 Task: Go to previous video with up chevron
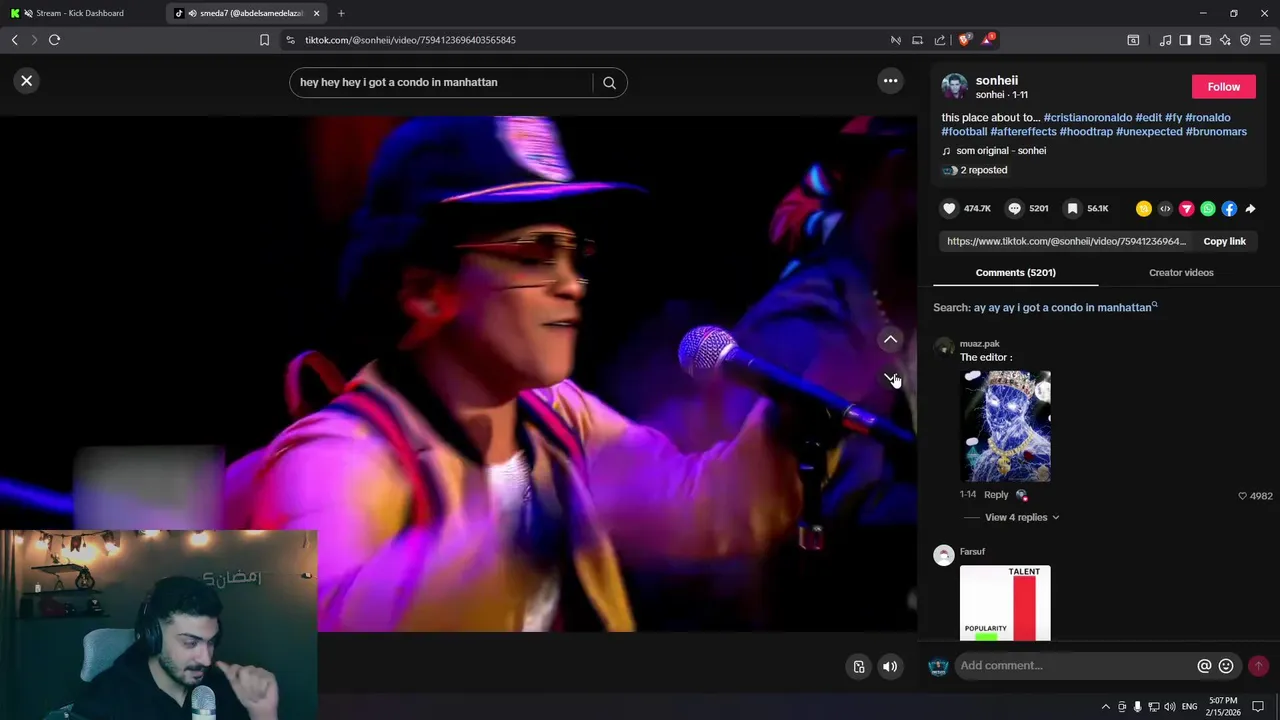tap(890, 340)
